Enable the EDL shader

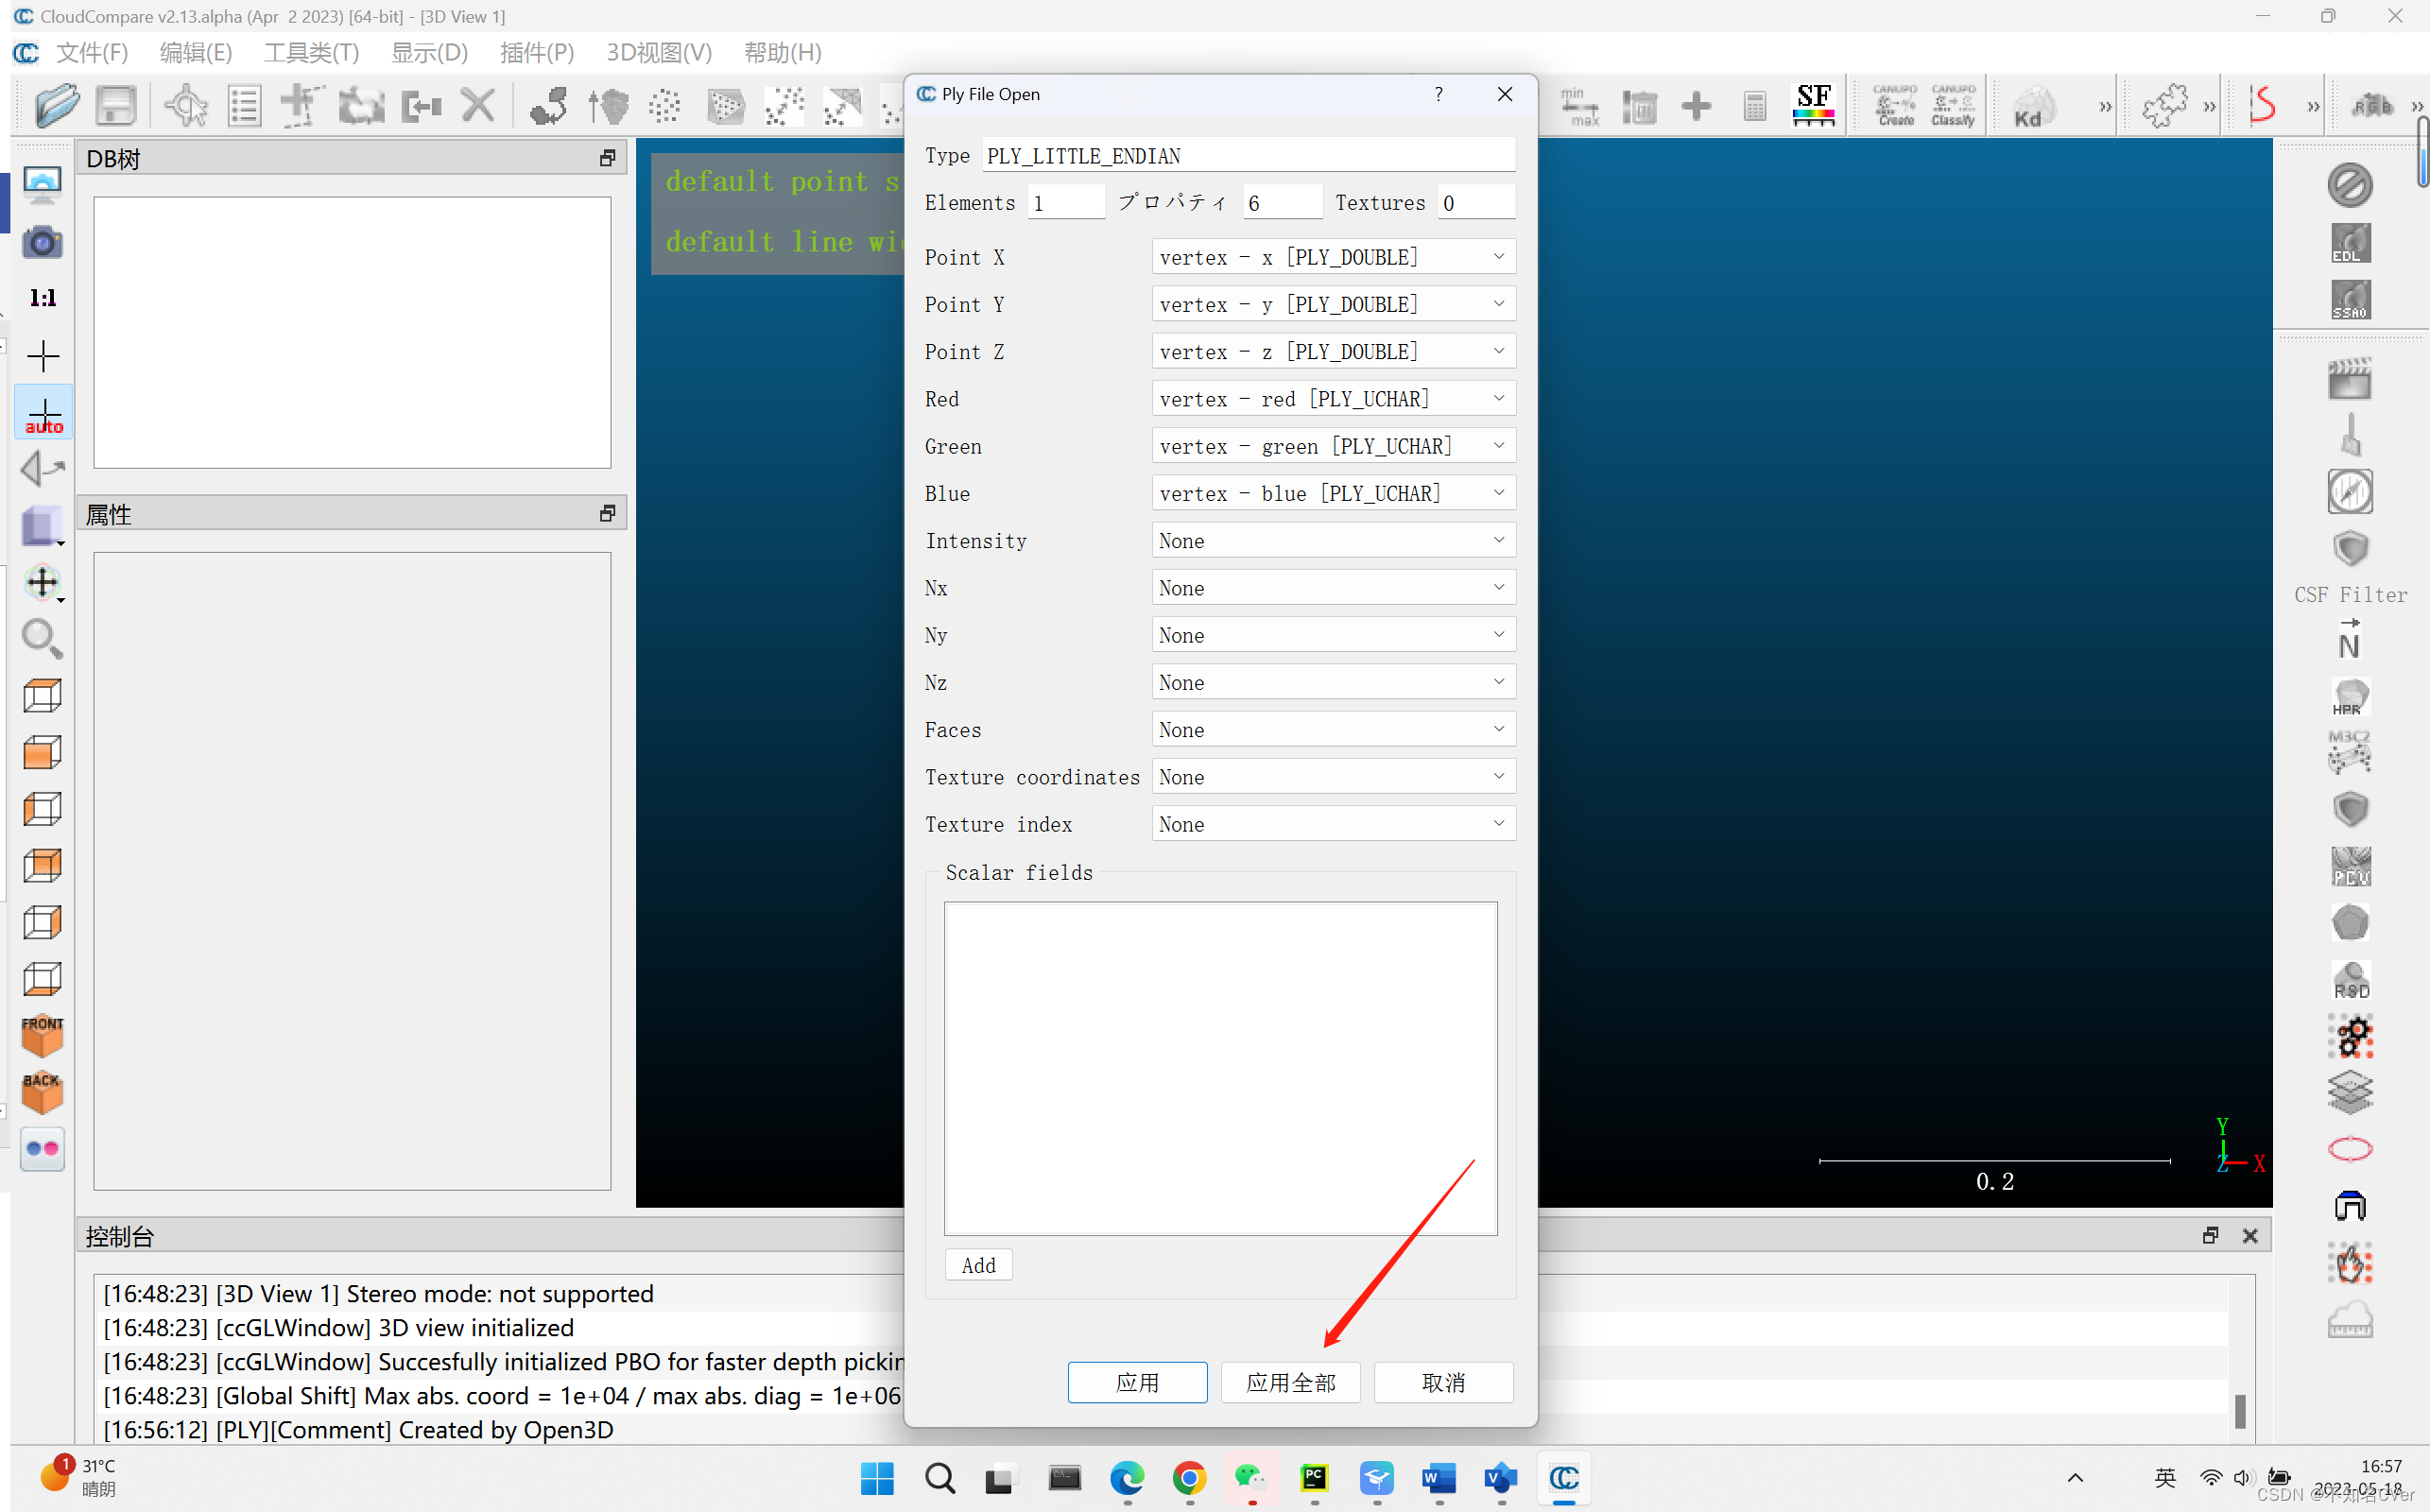click(2350, 242)
